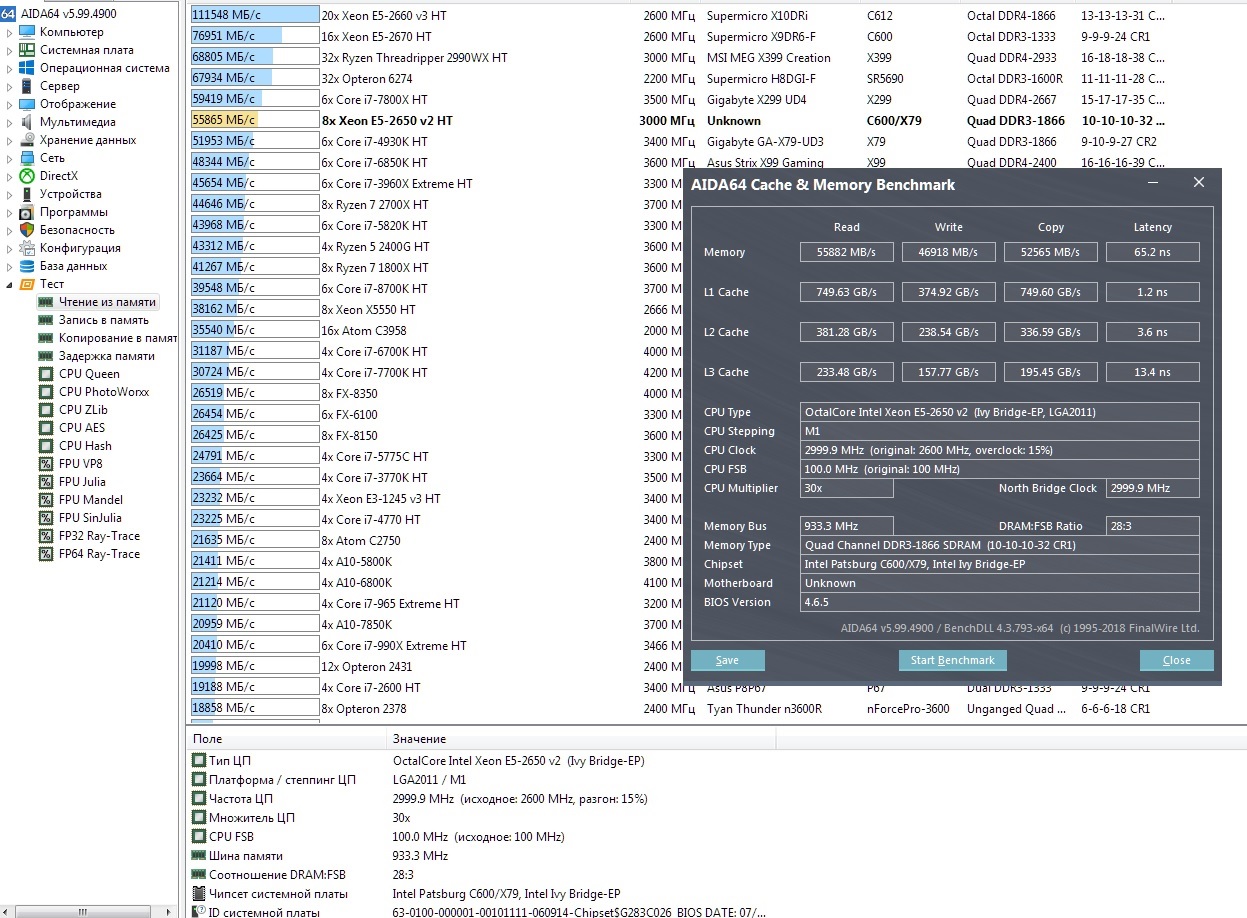Select Чтение из памяти test
The width and height of the screenshot is (1247, 918).
[107, 302]
